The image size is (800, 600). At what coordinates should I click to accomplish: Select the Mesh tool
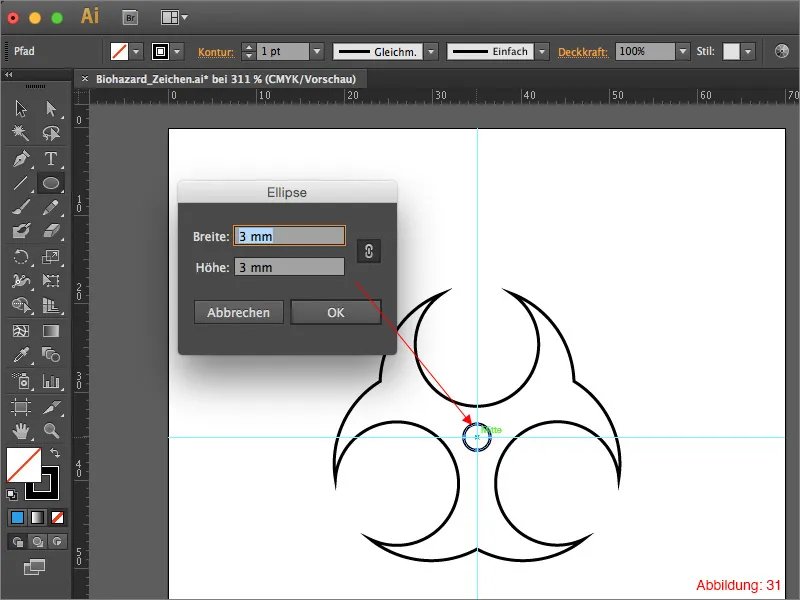pos(21,331)
